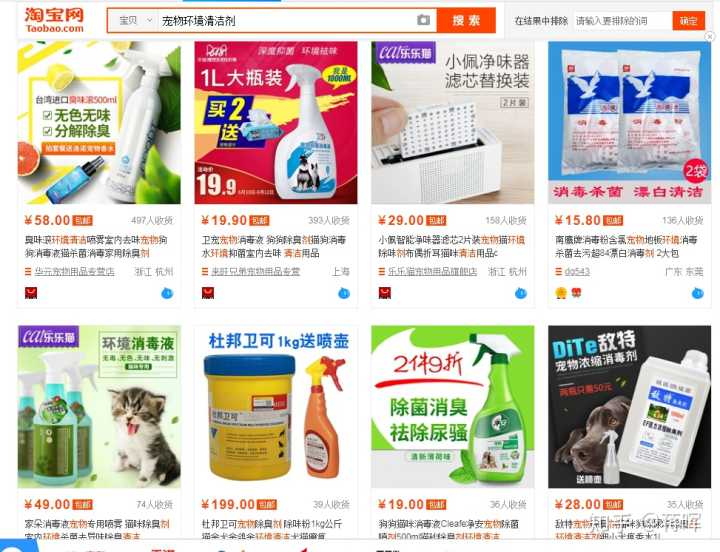Open the 1L大瓶装 spray product thumbnail
Image resolution: width=720 pixels, height=552 pixels.
pyautogui.click(x=276, y=123)
